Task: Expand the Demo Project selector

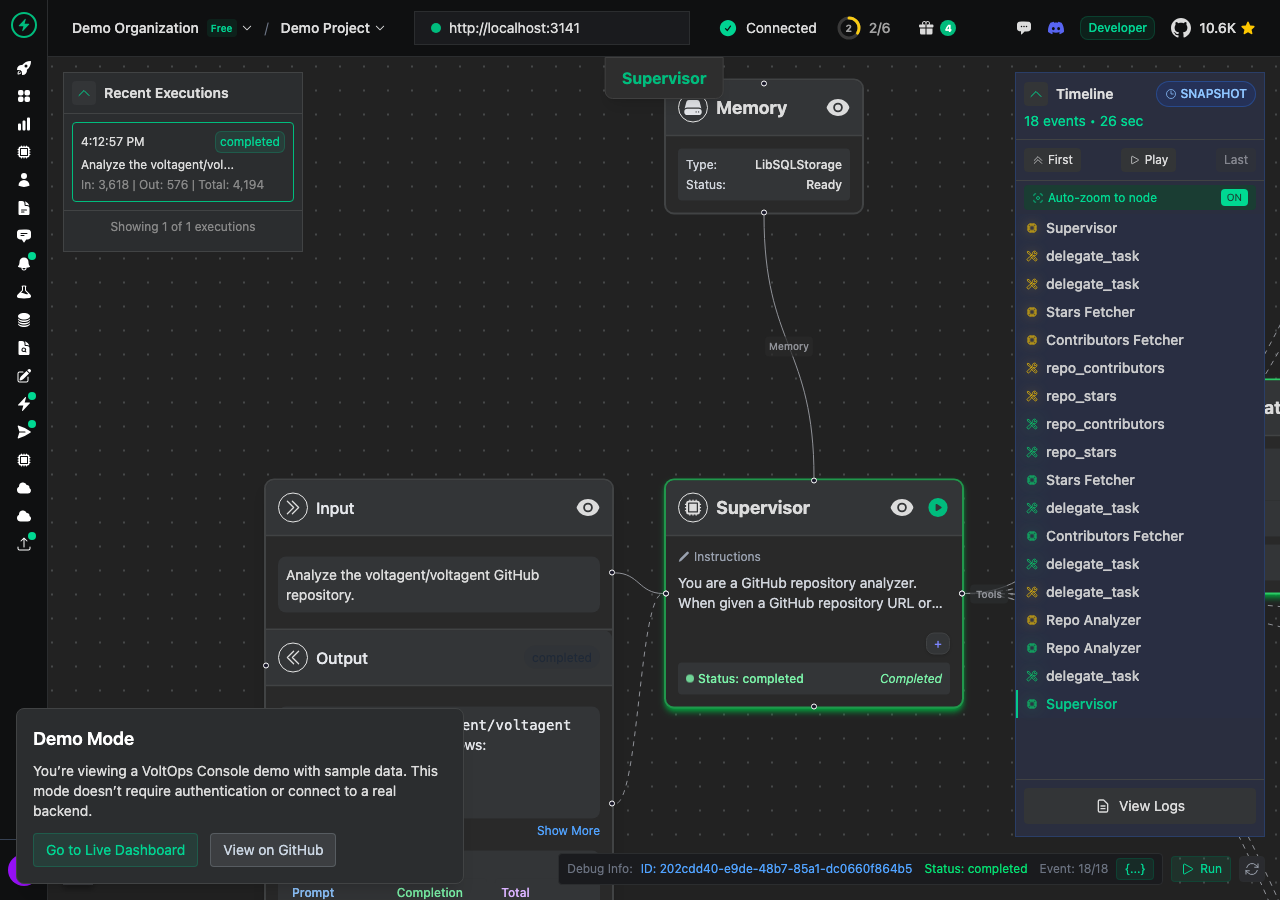Action: [x=333, y=28]
